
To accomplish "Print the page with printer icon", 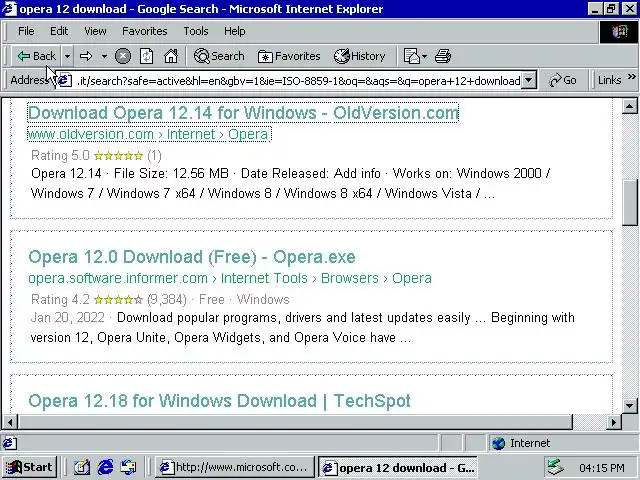I will [443, 56].
